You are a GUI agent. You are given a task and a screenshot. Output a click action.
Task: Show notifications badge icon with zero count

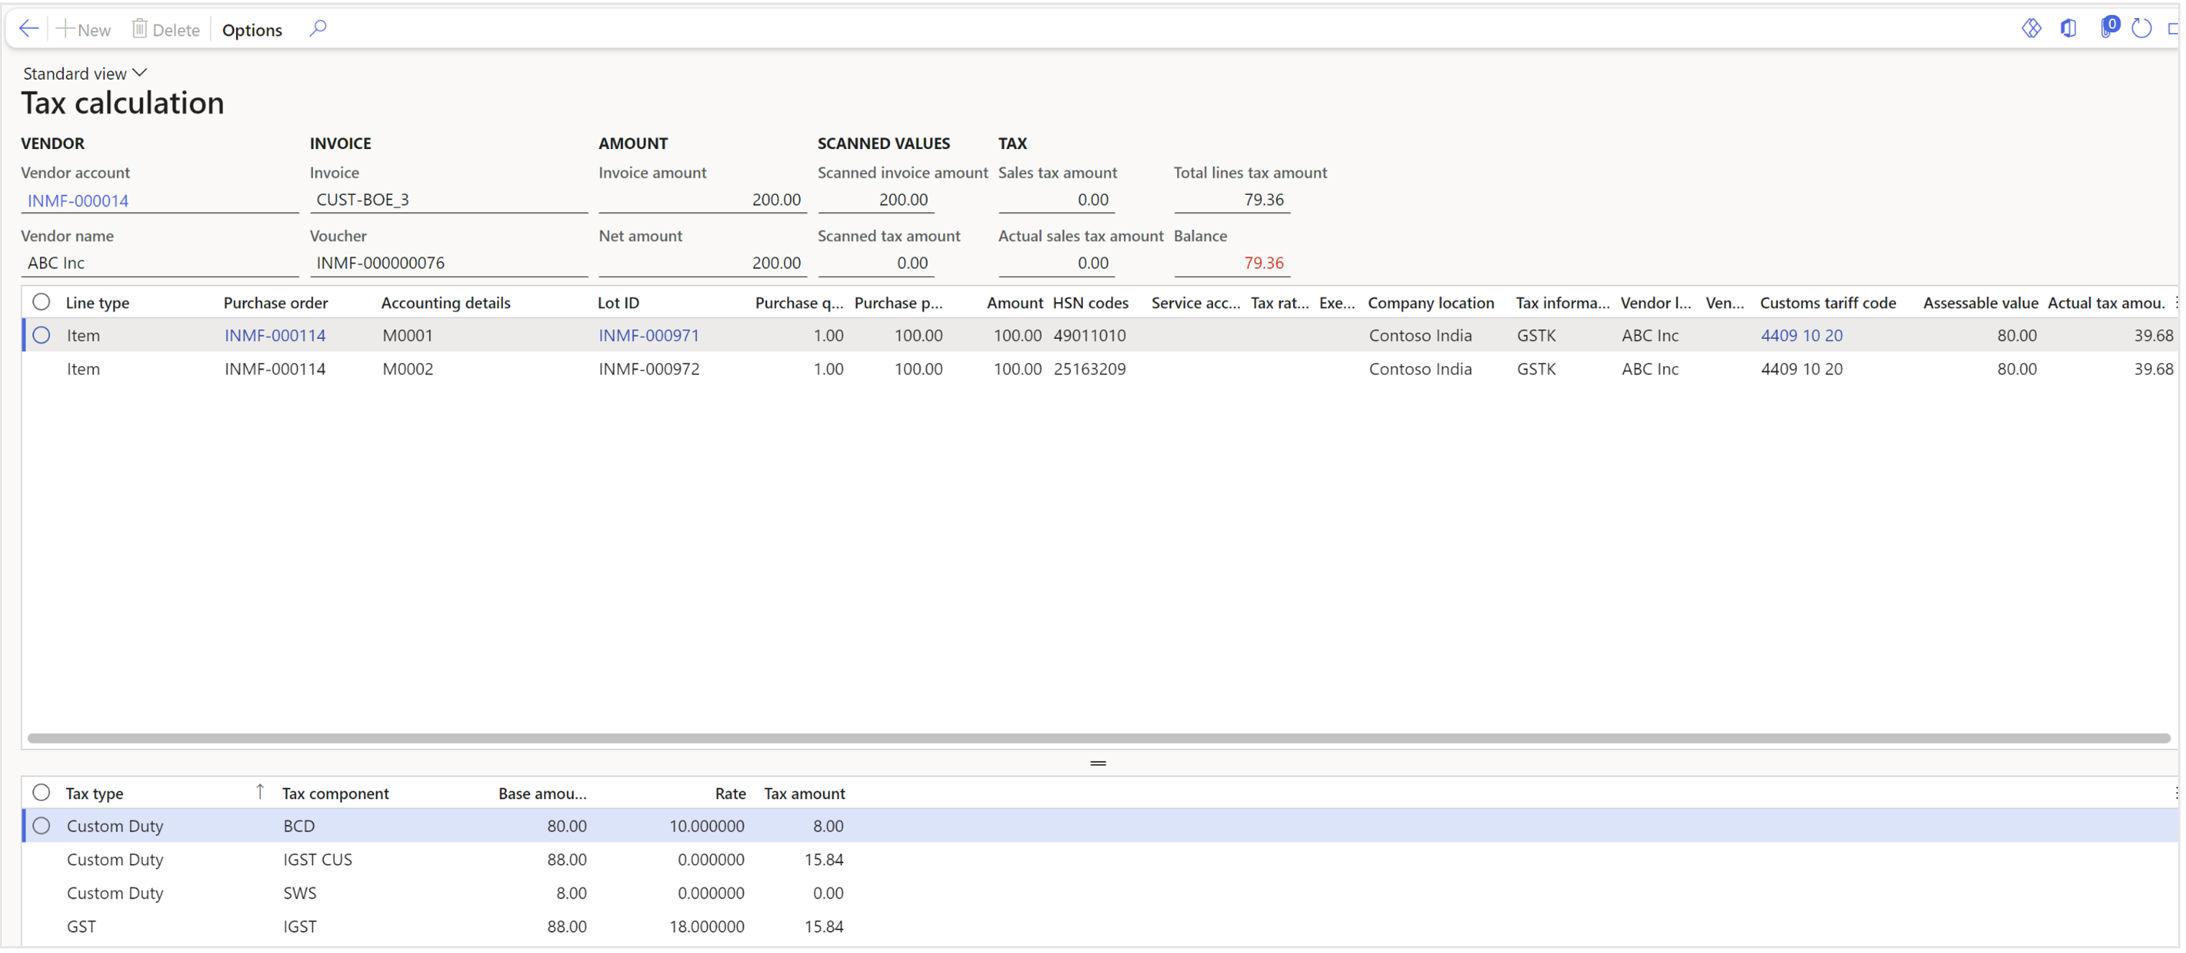click(x=2108, y=27)
